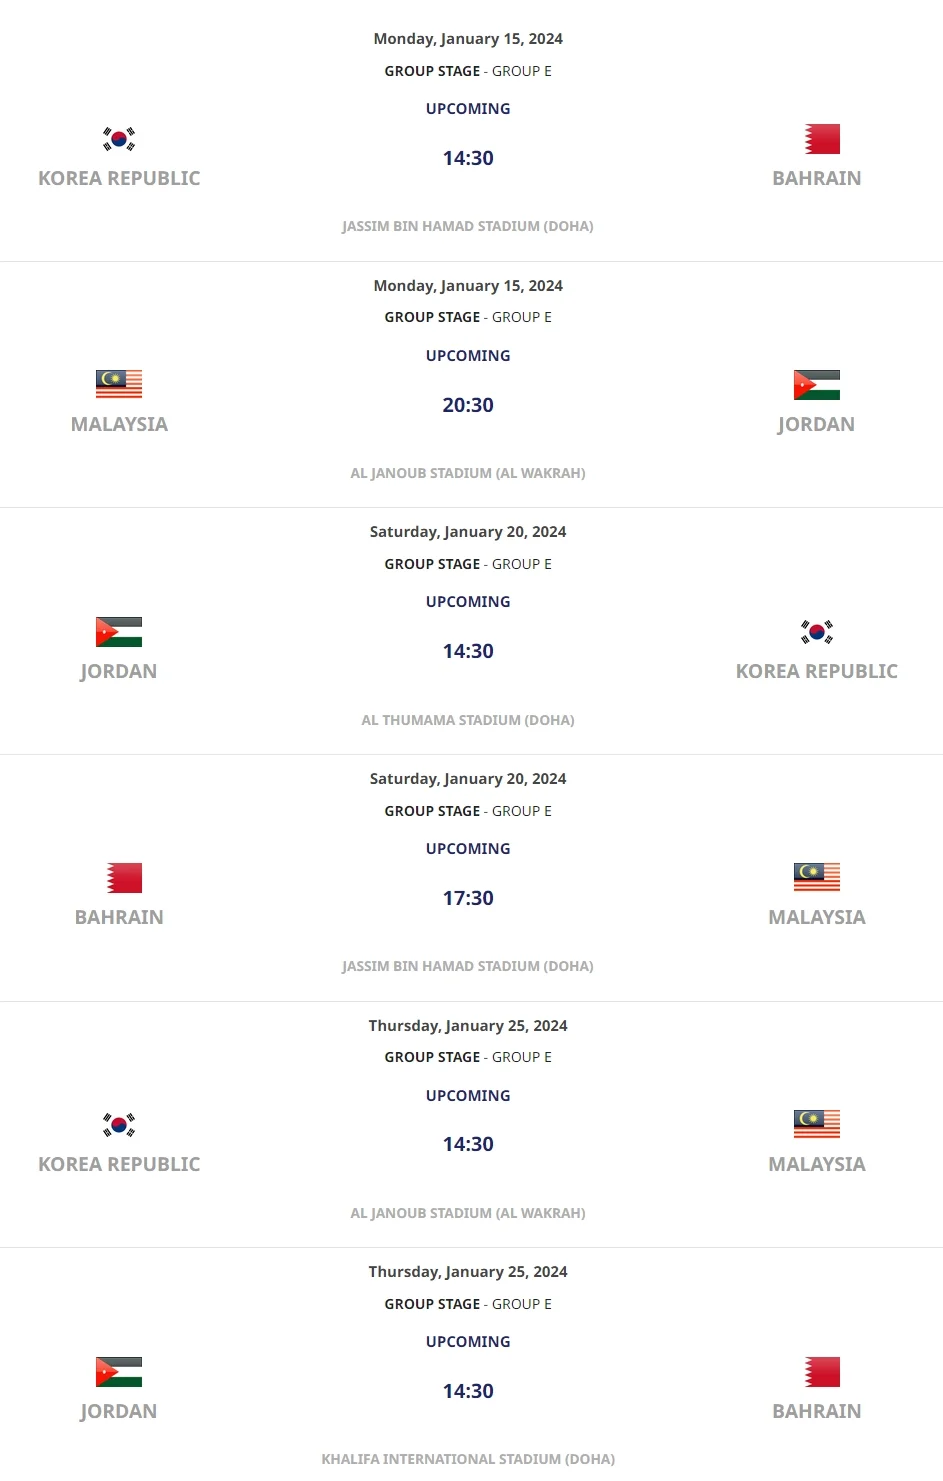Click Korea Republic flag in Malaysia match, January 25
This screenshot has width=943, height=1481.
pyautogui.click(x=119, y=1125)
